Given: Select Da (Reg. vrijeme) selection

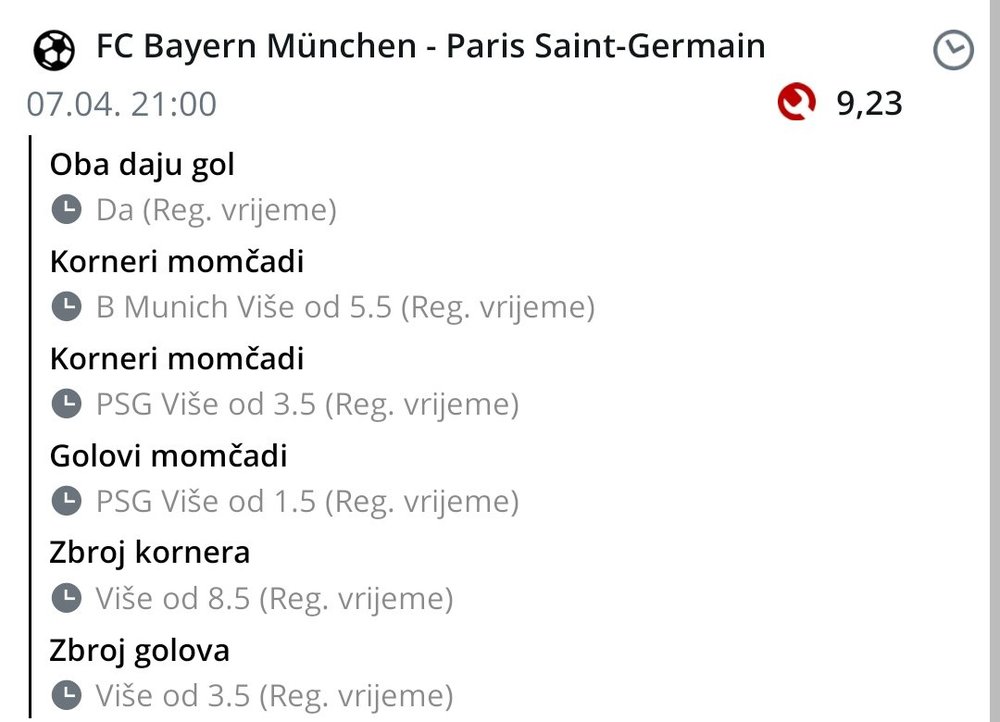Looking at the screenshot, I should point(216,210).
